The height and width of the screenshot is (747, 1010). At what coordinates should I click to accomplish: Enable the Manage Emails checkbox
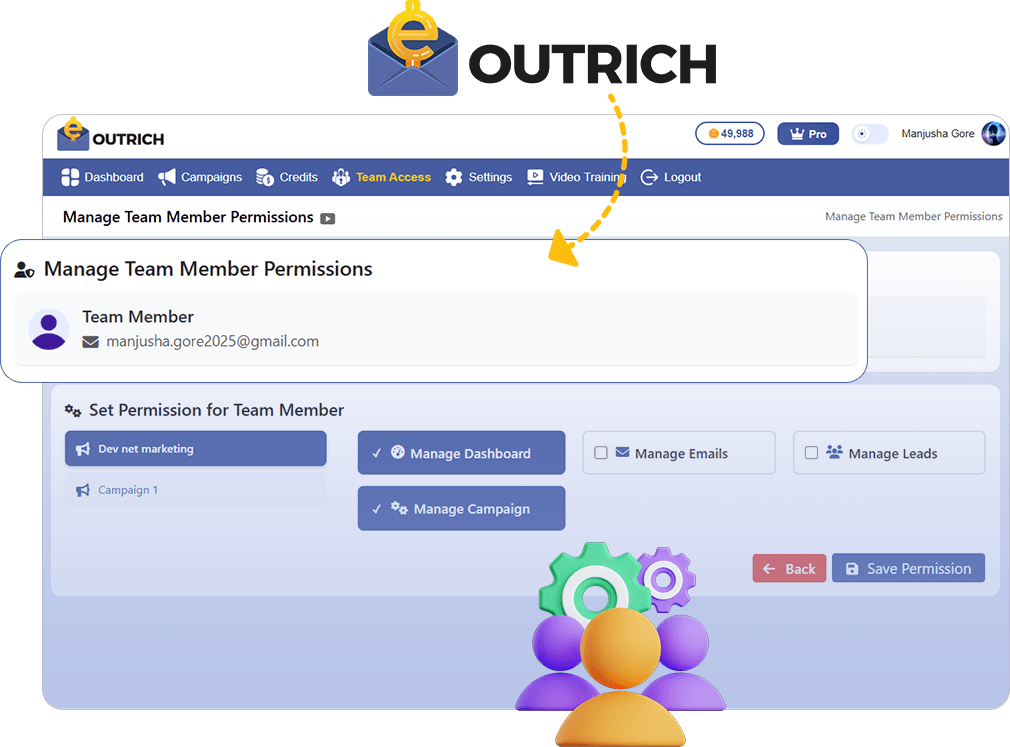(601, 453)
